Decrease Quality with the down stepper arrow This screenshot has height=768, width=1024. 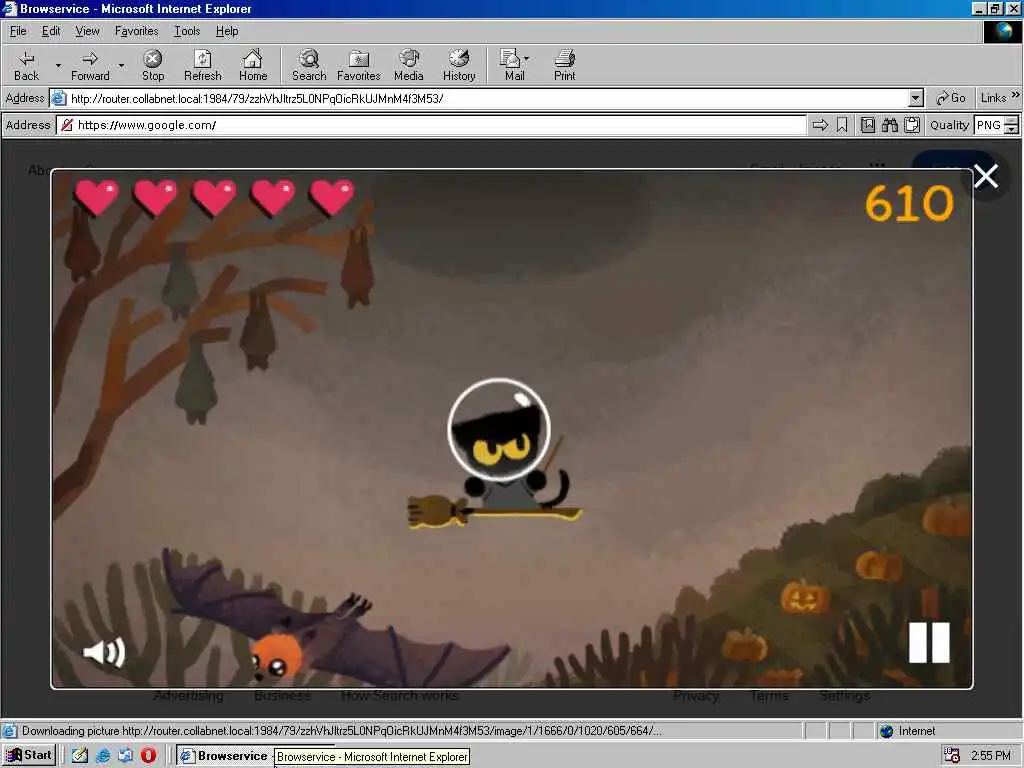pyautogui.click(x=1012, y=129)
